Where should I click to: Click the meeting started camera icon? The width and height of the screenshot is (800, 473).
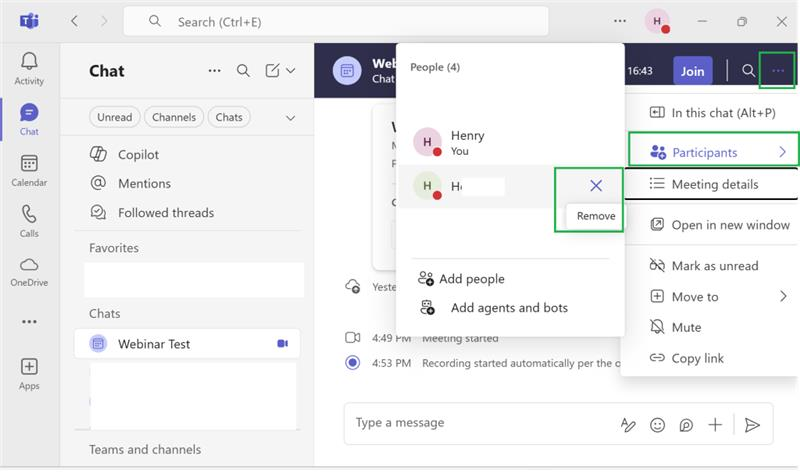[x=353, y=337]
